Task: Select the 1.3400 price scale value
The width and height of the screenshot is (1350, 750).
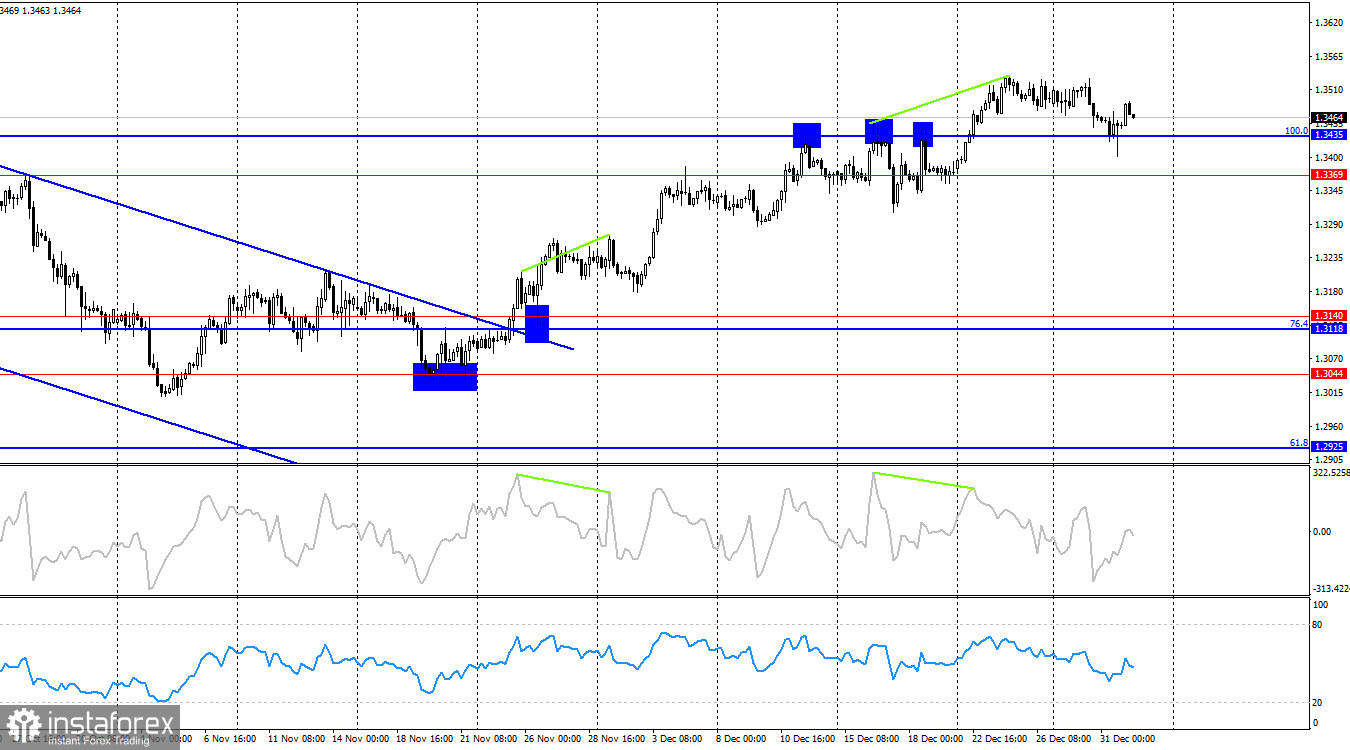Action: (x=1329, y=158)
